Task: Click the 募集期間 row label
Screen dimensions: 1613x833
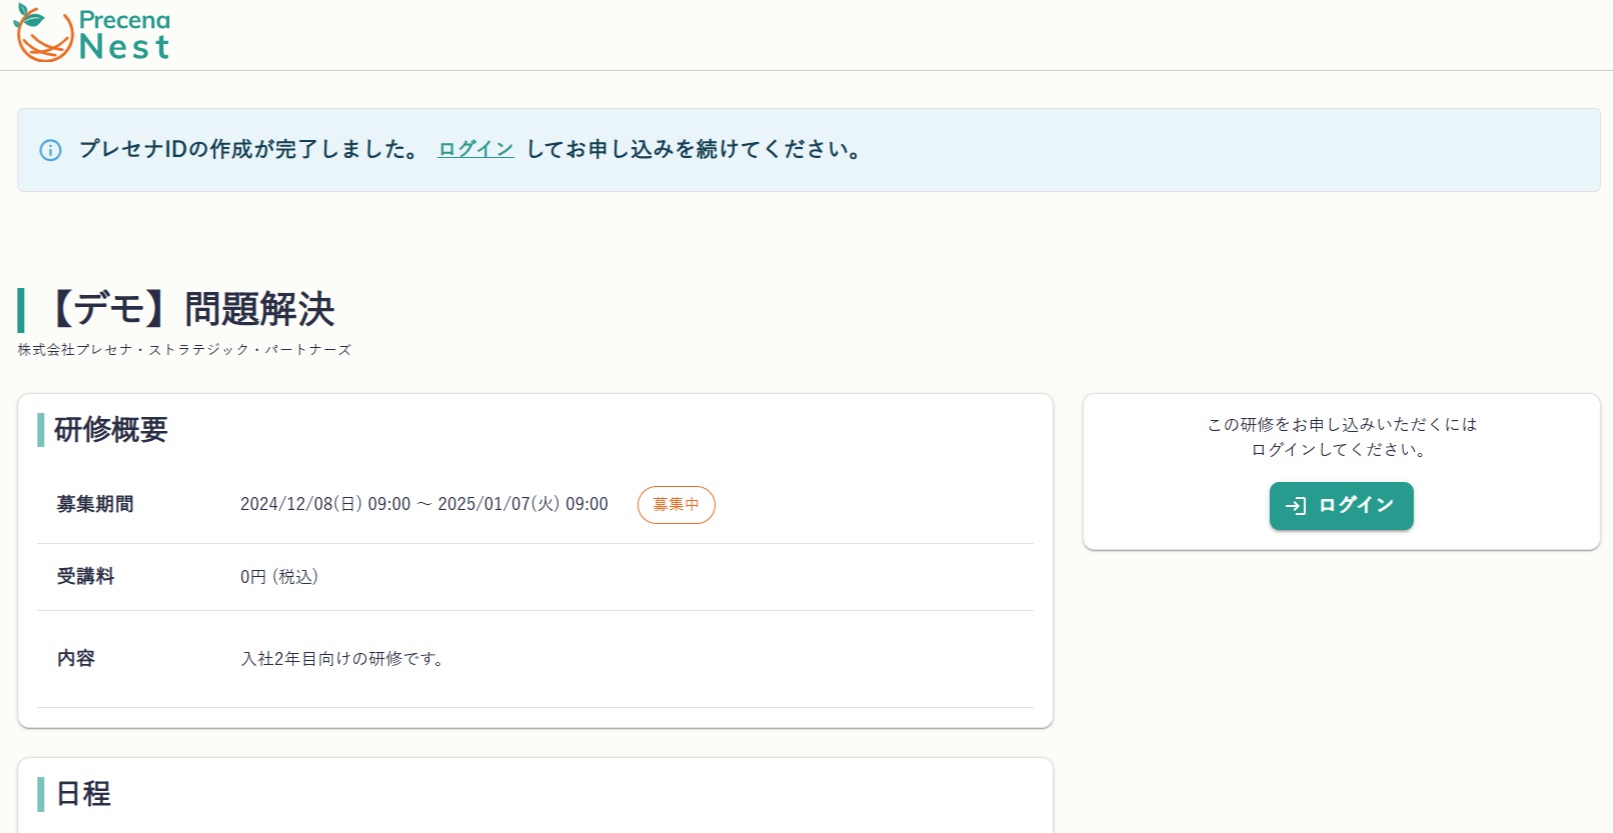Action: (x=95, y=504)
